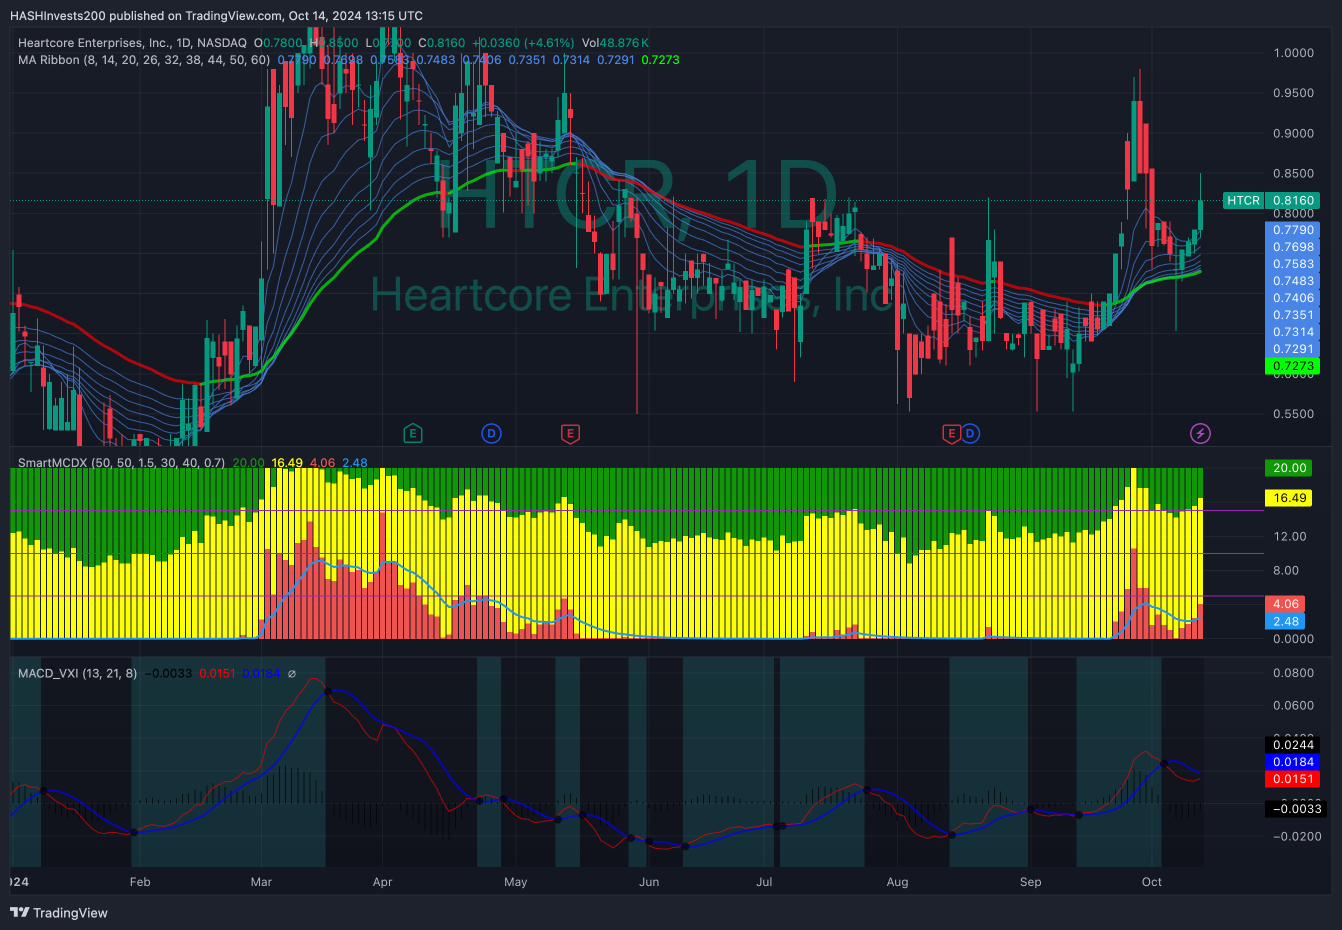This screenshot has width=1342, height=930.
Task: Click the Feb label on time axis
Action: [x=140, y=882]
